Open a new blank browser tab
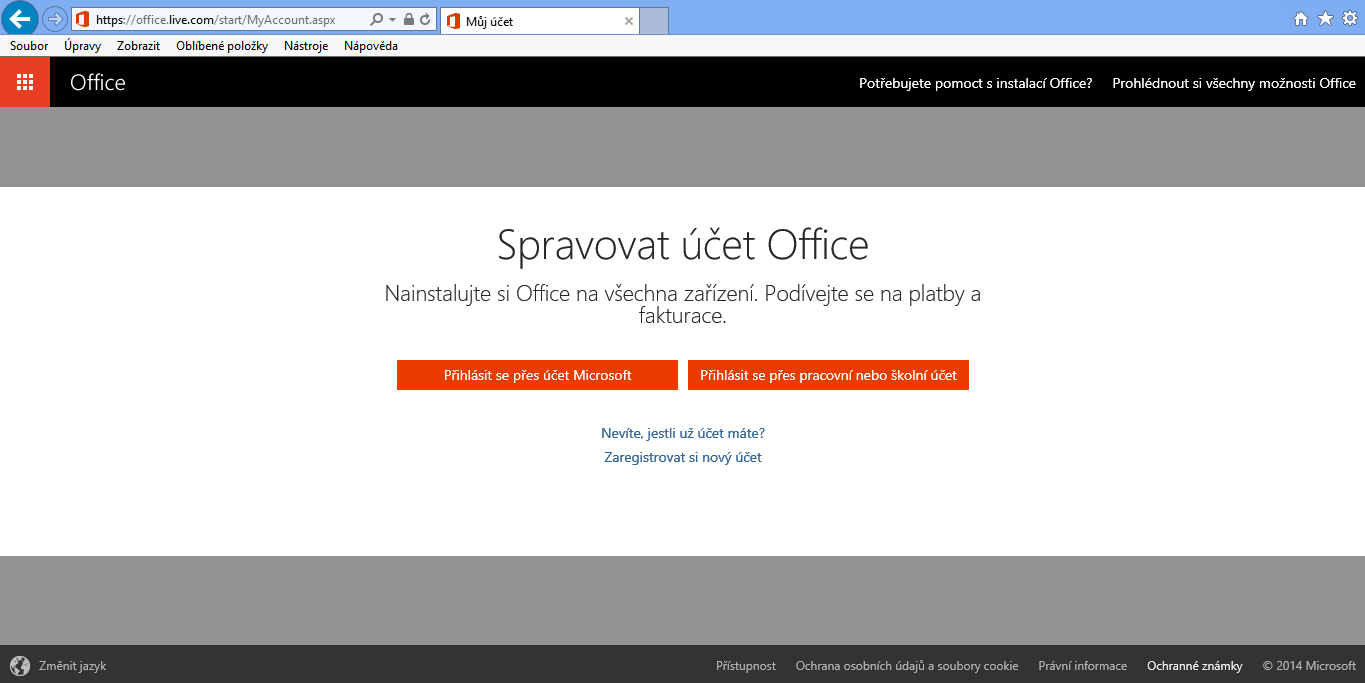Viewport: 1365px width, 683px height. [x=654, y=20]
